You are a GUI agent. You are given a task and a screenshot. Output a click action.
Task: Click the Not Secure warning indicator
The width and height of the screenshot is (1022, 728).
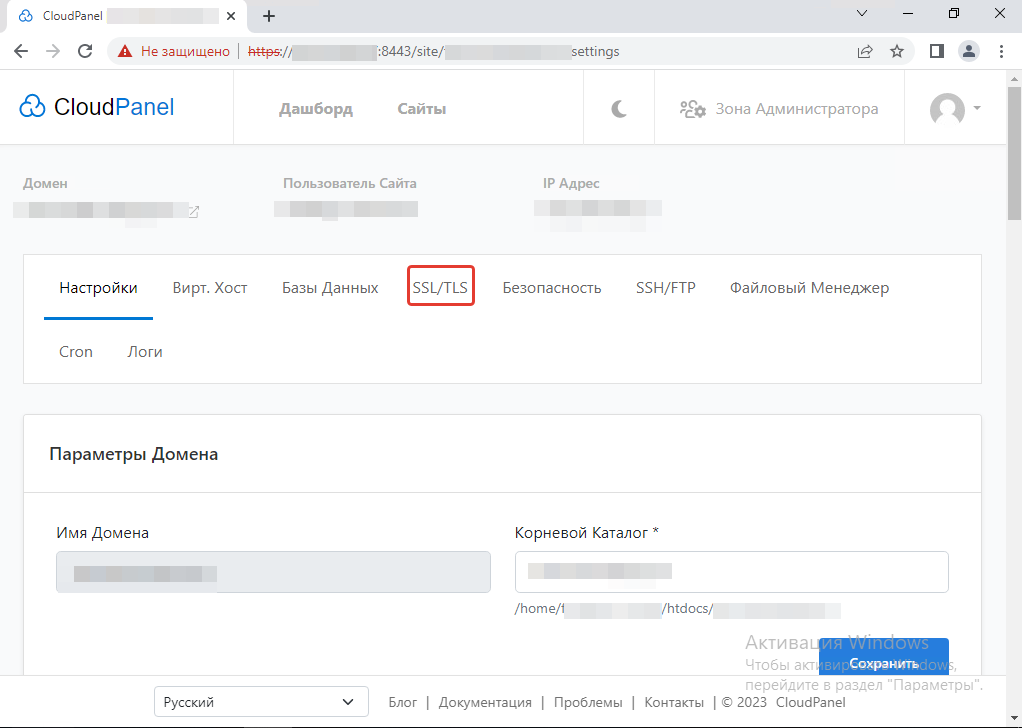(x=174, y=51)
